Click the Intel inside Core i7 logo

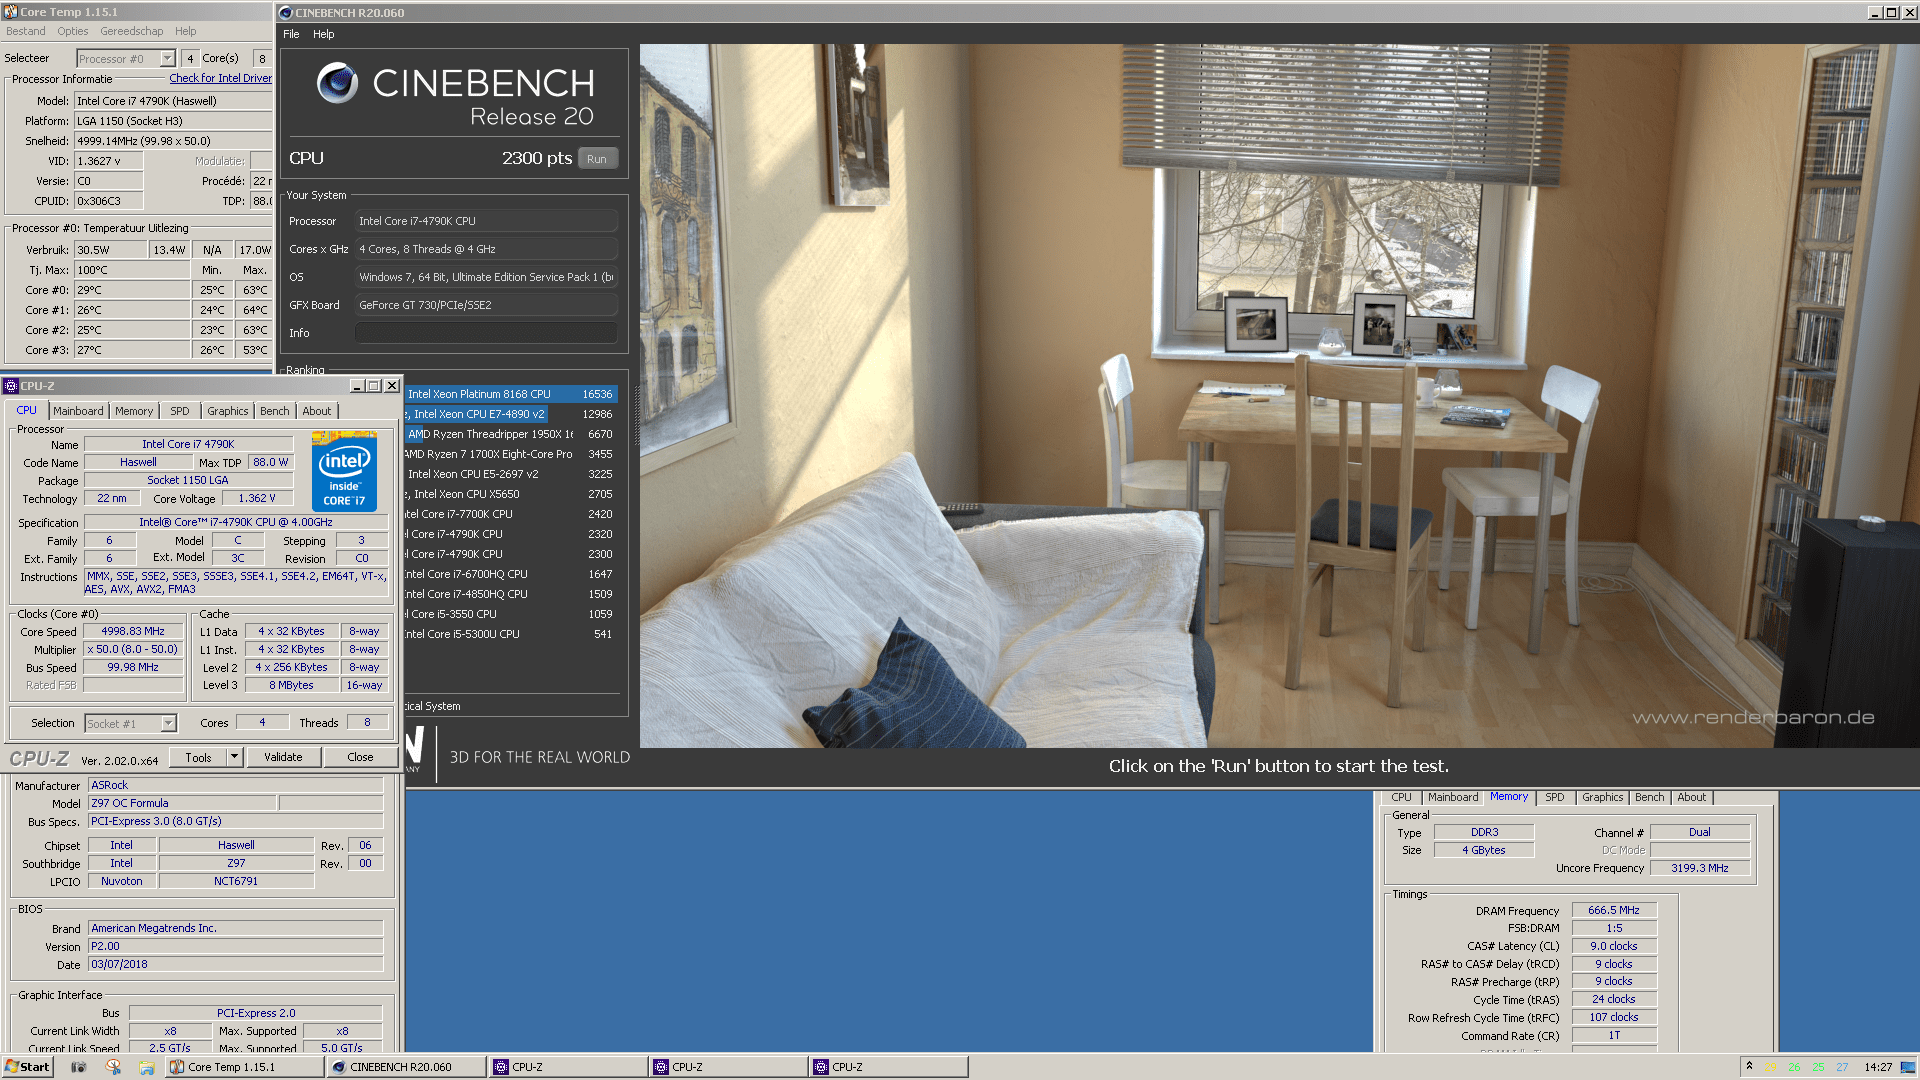click(x=344, y=471)
